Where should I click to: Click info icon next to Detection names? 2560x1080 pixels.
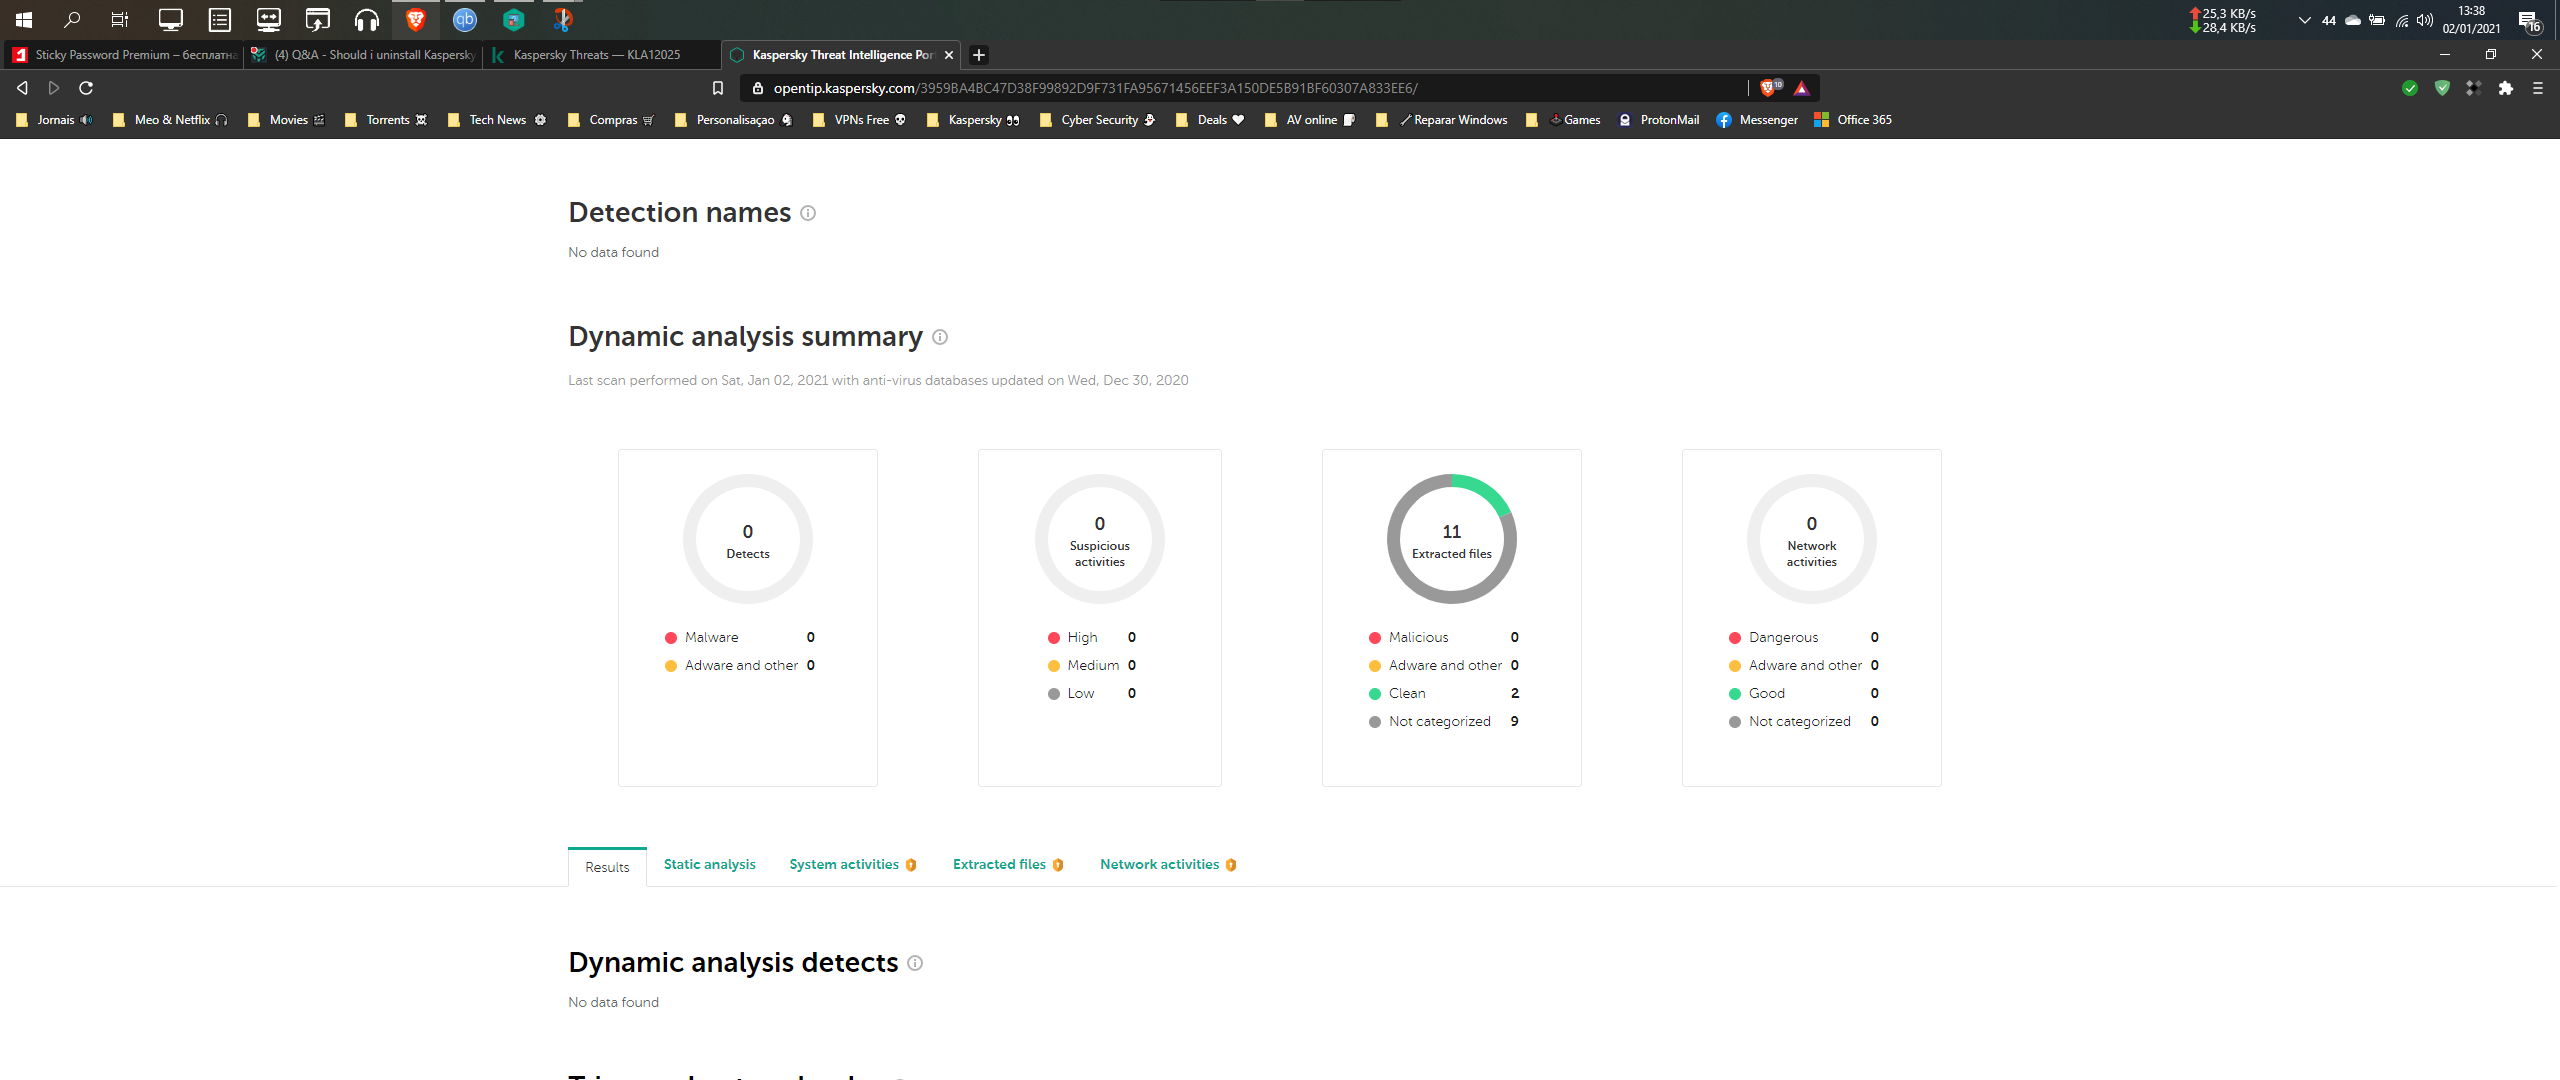tap(808, 213)
